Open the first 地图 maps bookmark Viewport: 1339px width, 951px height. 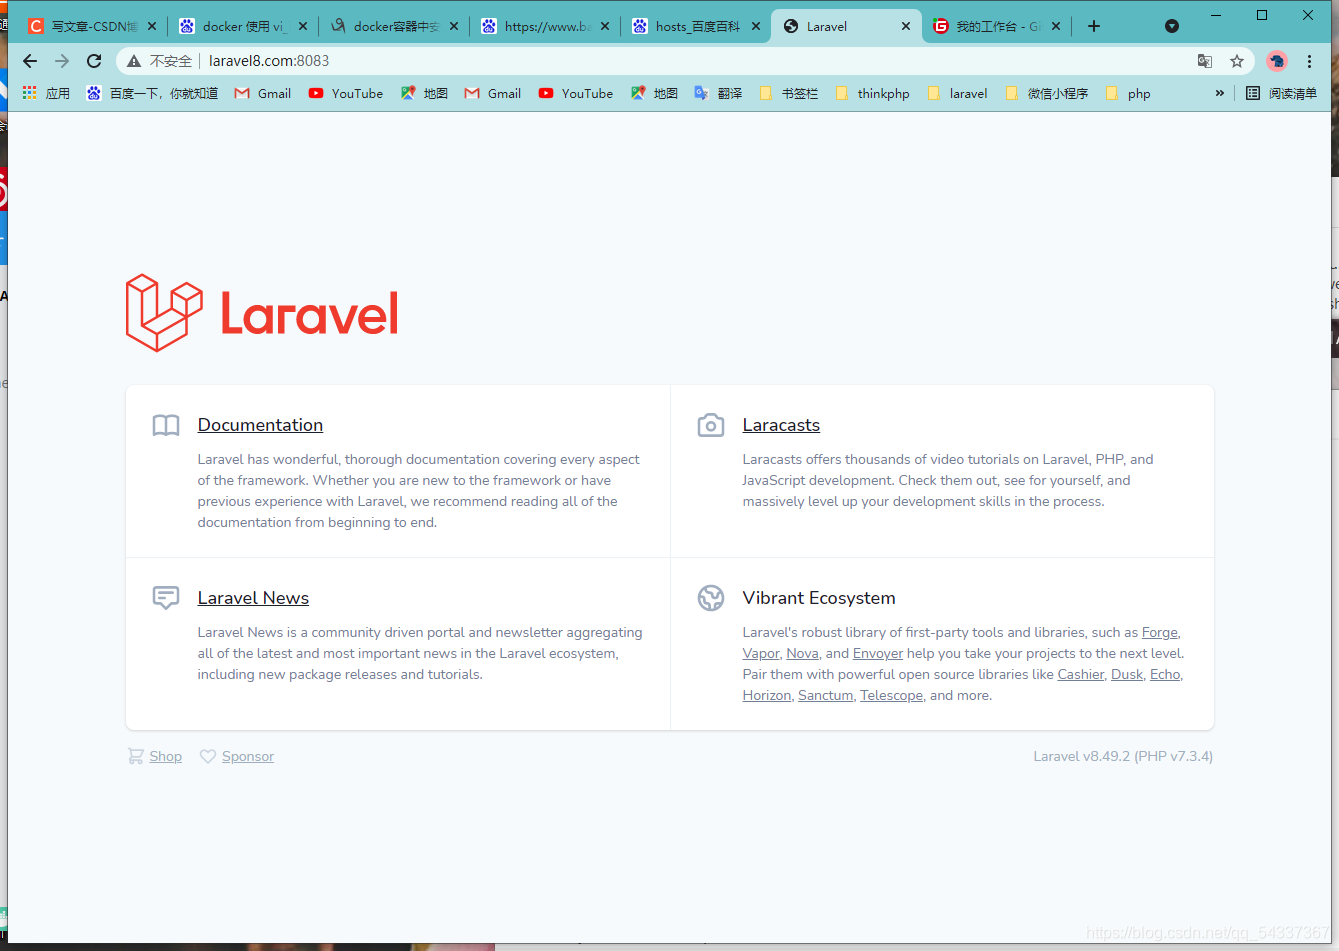point(424,93)
